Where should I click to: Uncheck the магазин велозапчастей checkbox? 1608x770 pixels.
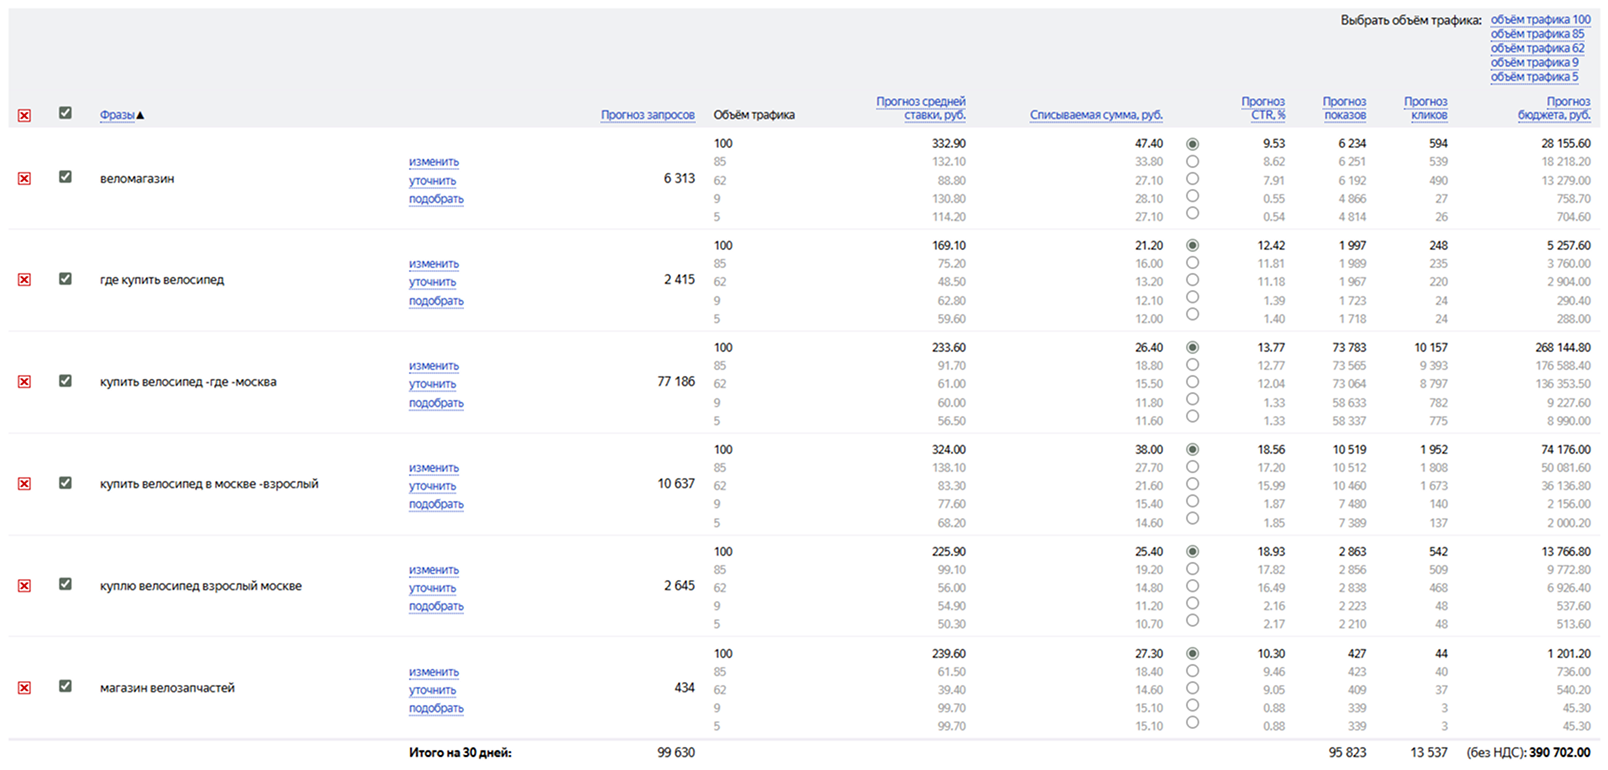pyautogui.click(x=65, y=686)
